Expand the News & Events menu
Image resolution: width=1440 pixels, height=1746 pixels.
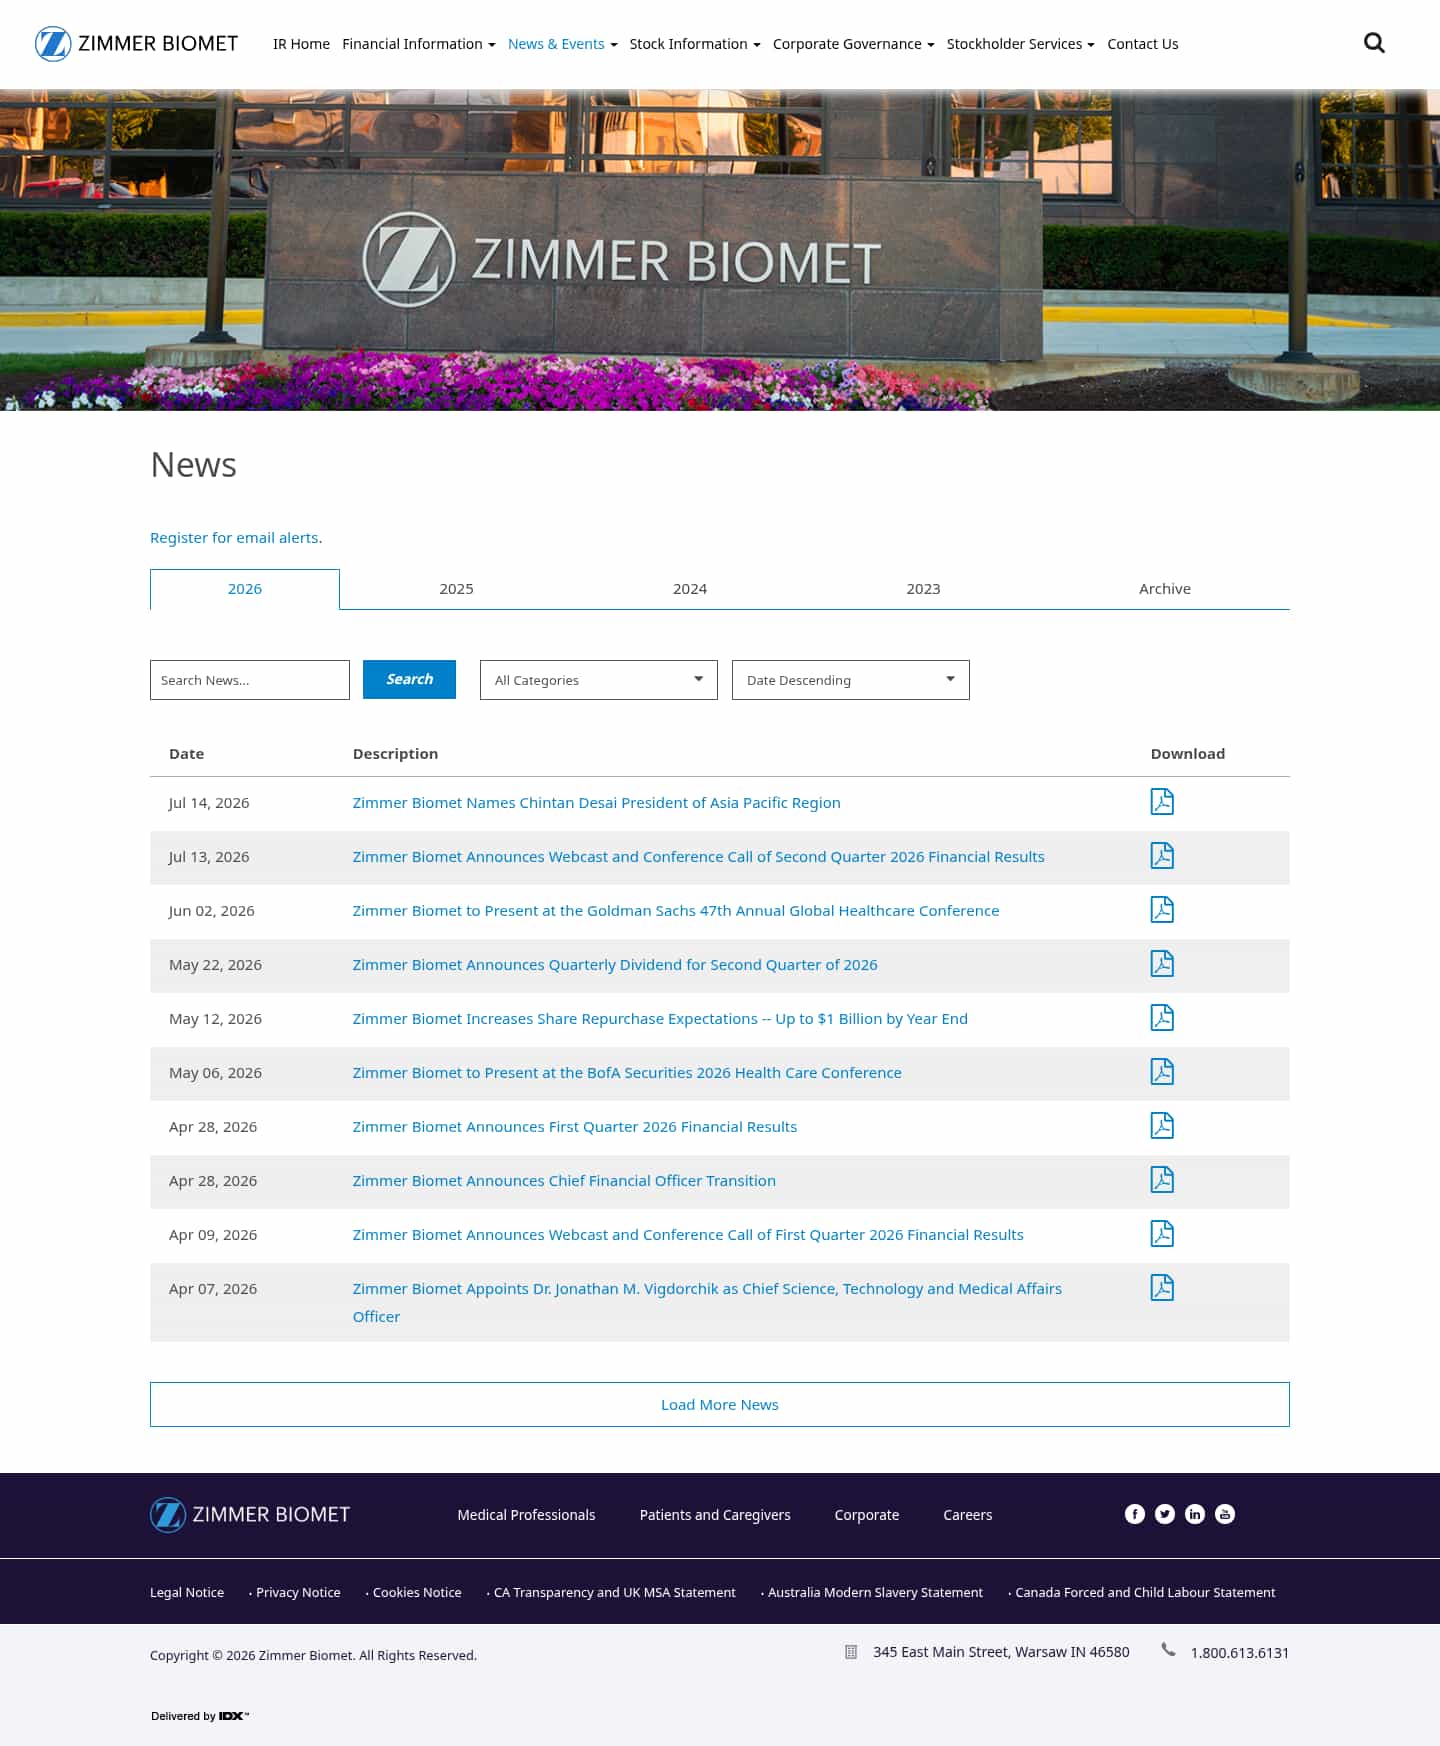coord(562,44)
